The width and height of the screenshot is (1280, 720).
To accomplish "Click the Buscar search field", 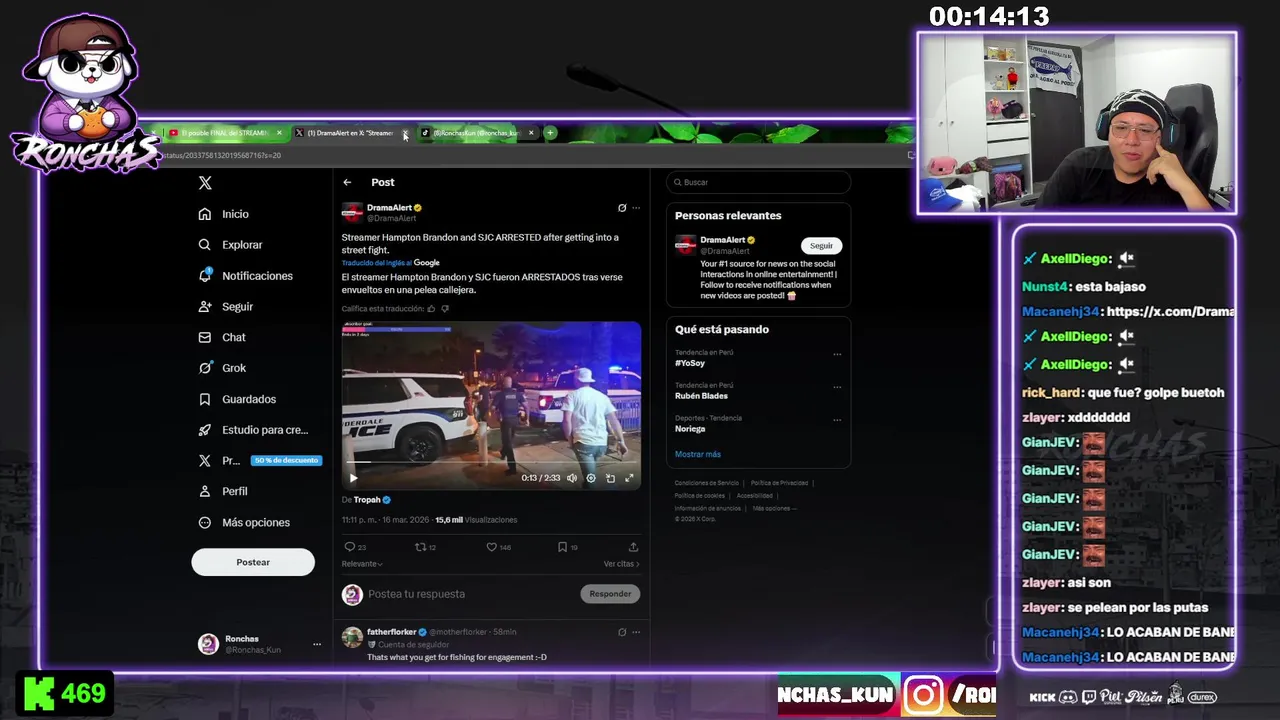I will (x=758, y=182).
